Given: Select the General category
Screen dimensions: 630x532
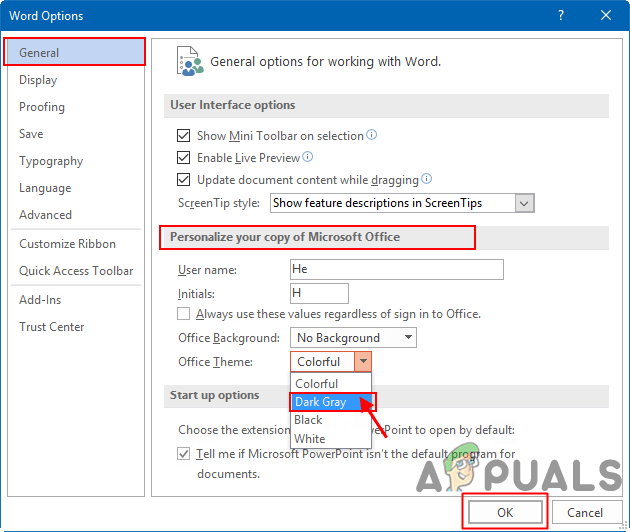Looking at the screenshot, I should point(75,52).
